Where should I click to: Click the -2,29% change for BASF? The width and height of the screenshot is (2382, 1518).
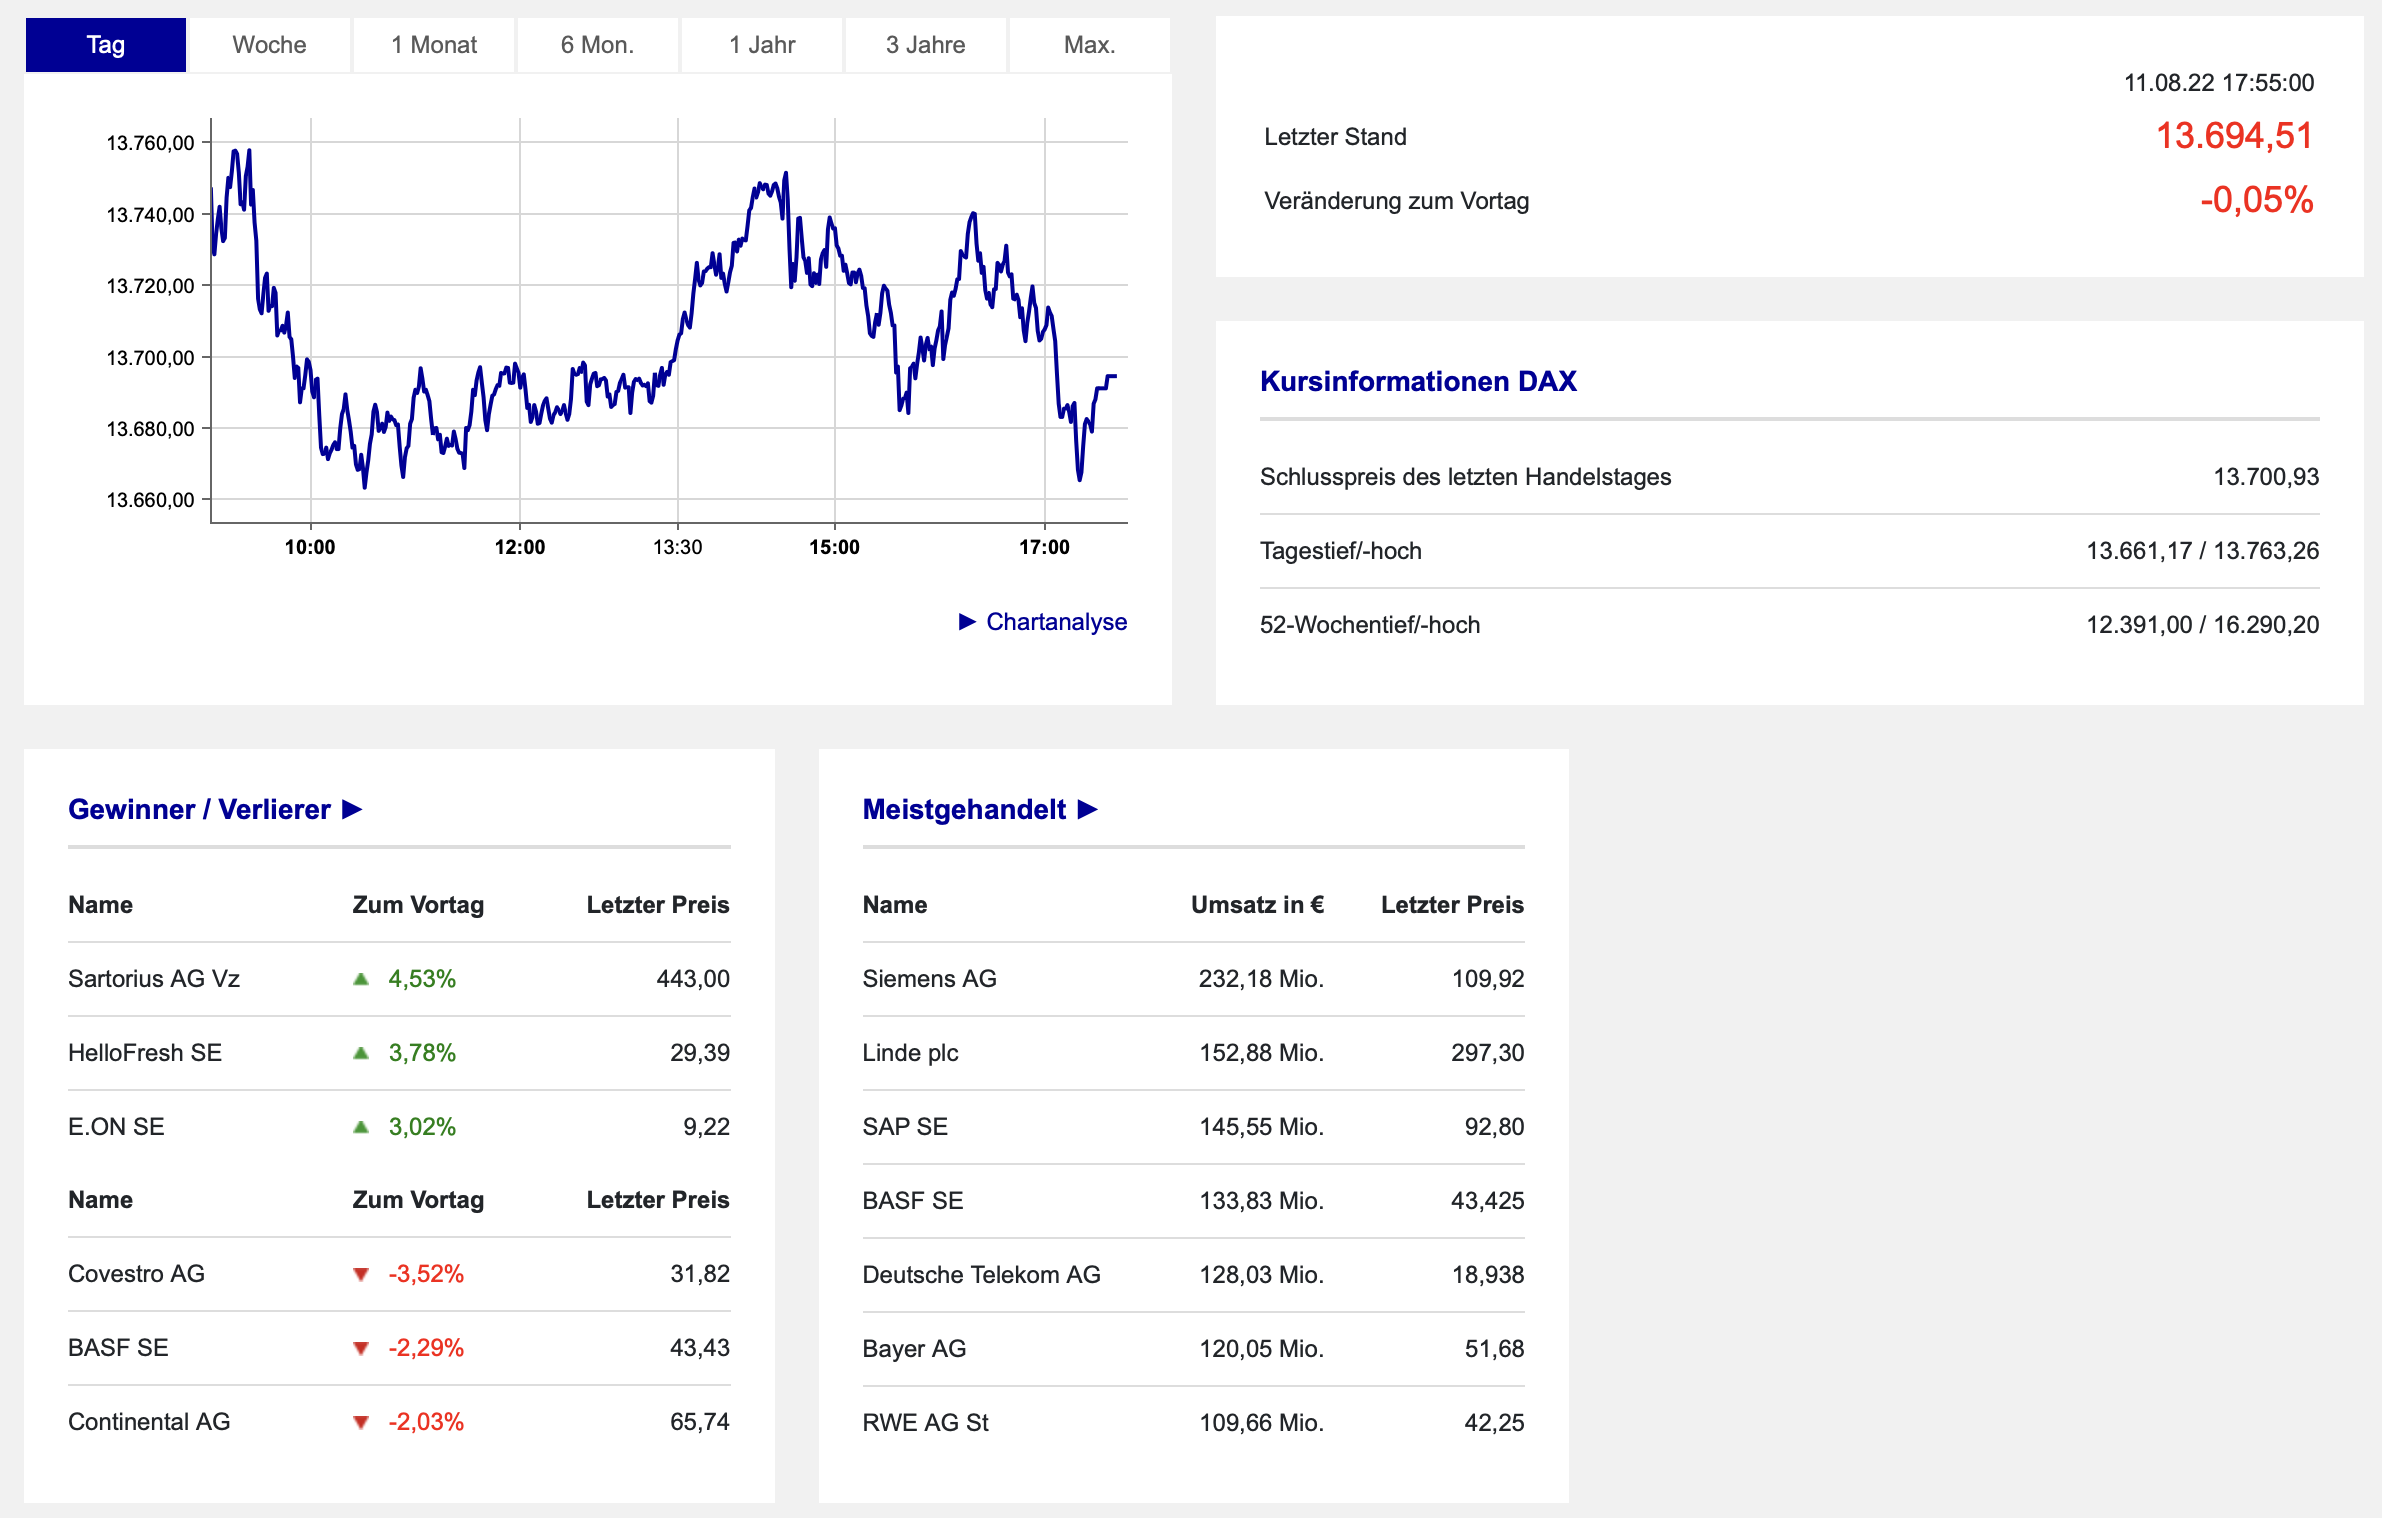click(x=426, y=1348)
